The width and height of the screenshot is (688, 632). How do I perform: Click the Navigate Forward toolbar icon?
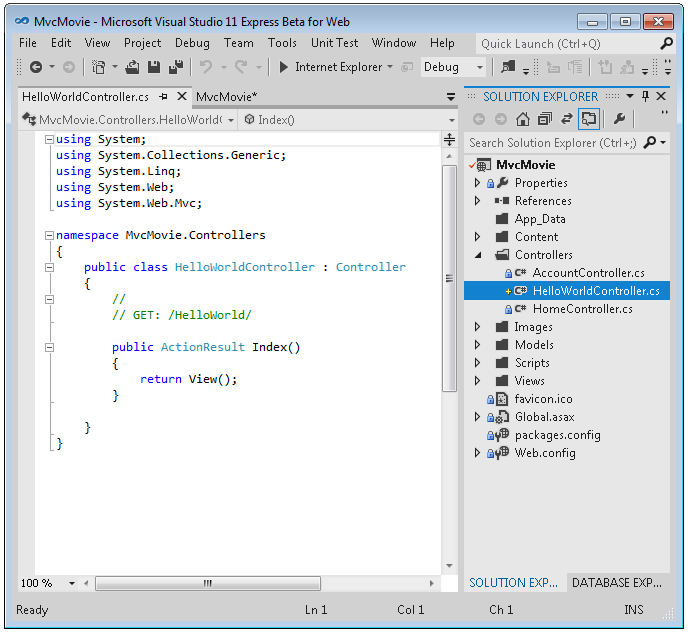69,67
